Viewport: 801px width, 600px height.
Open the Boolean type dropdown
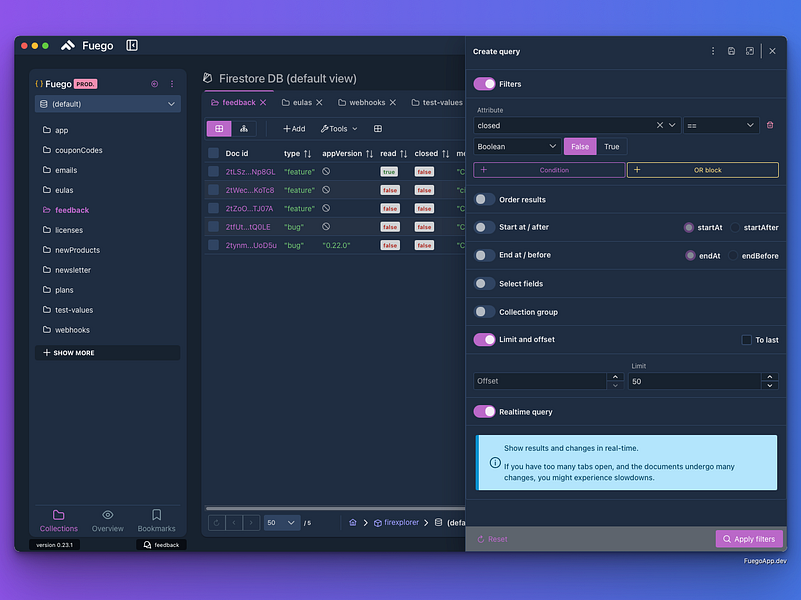tap(517, 147)
